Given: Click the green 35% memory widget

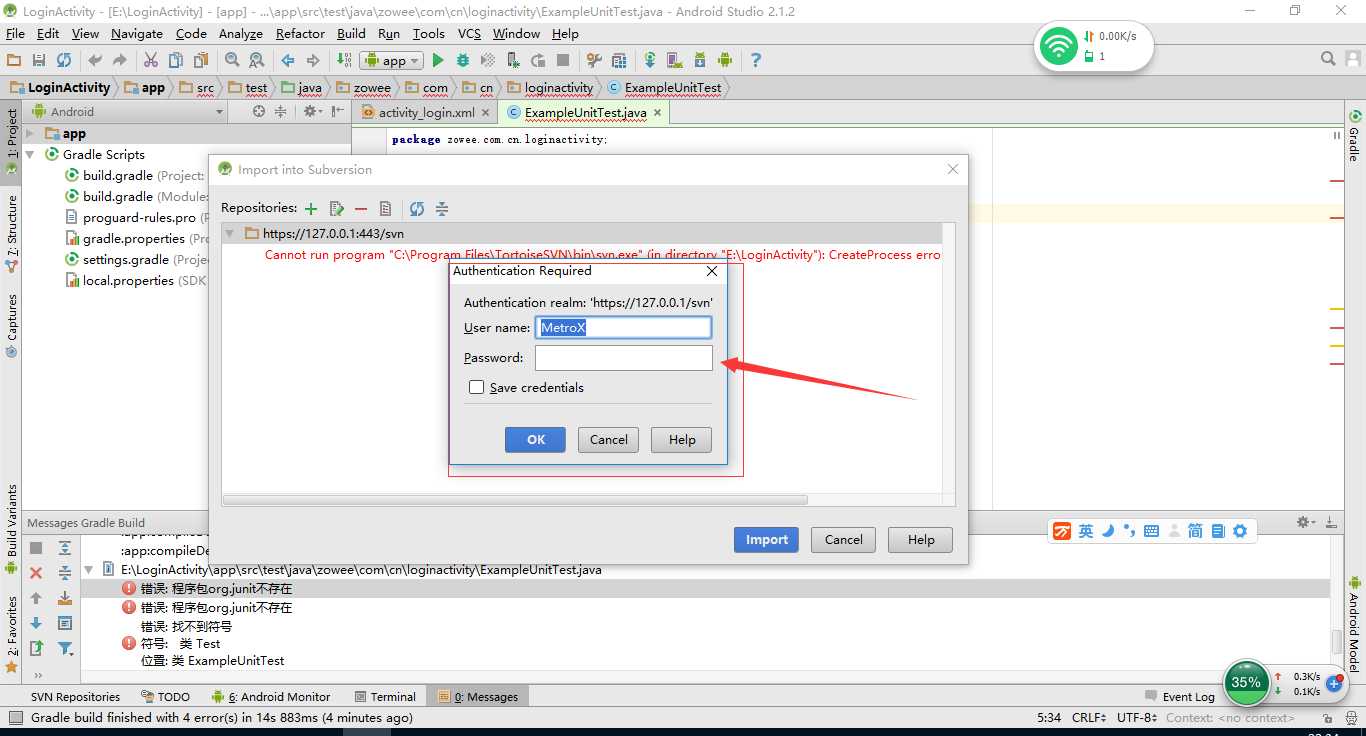Looking at the screenshot, I should [1246, 682].
